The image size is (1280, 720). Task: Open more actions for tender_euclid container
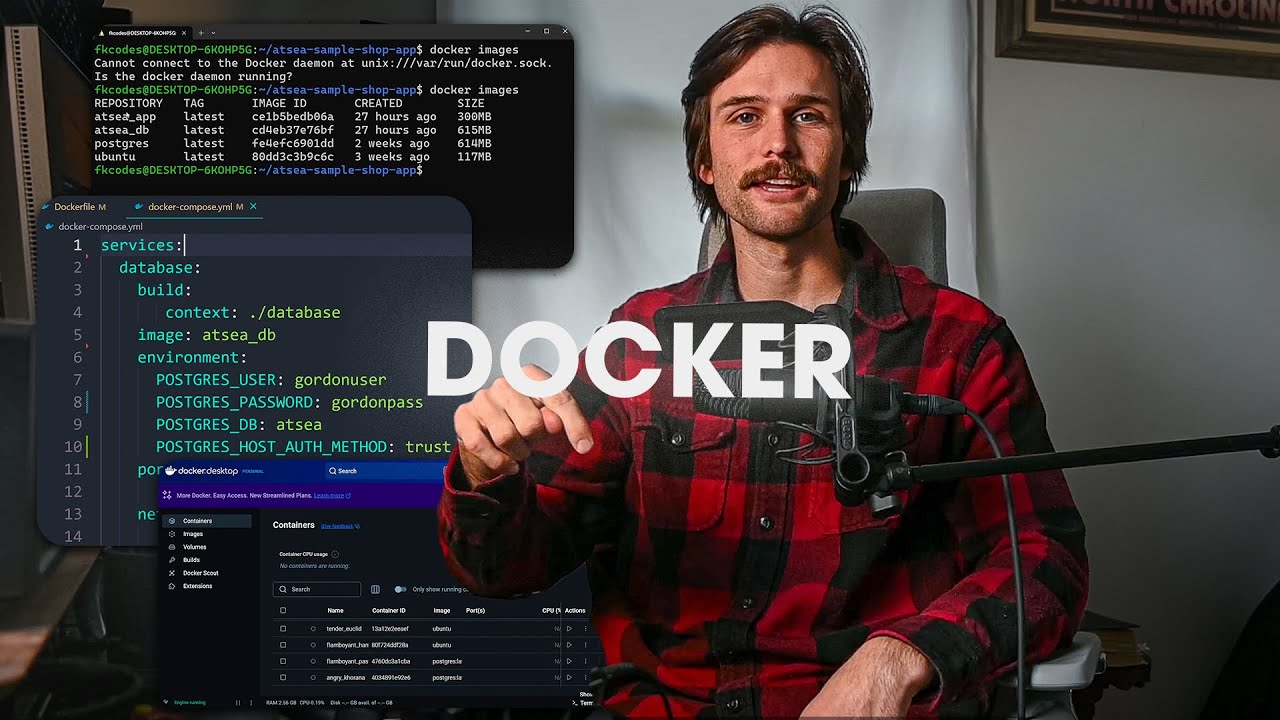tap(585, 629)
